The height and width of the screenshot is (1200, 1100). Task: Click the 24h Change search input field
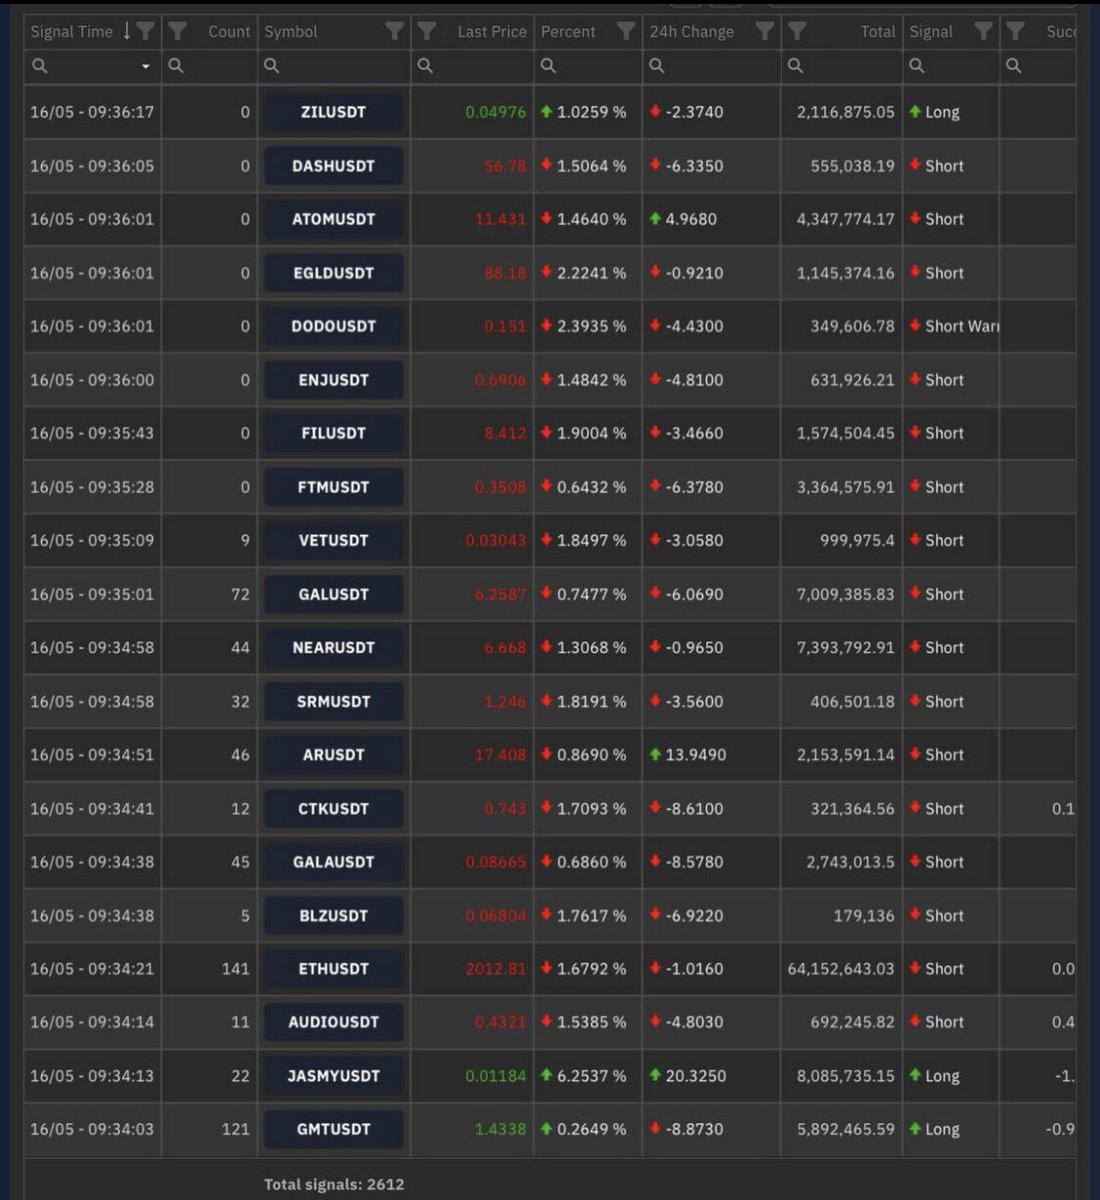click(710, 66)
